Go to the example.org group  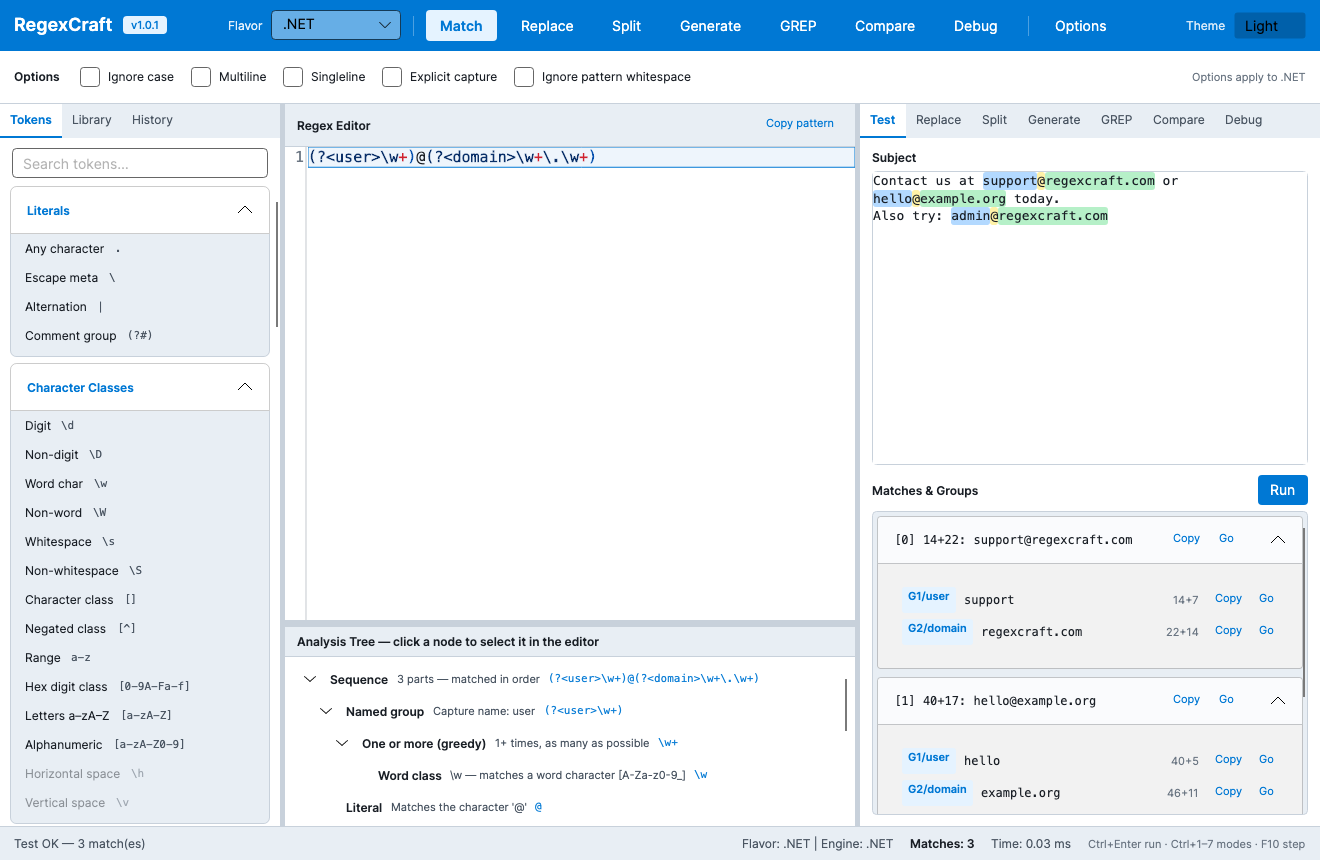pyautogui.click(x=1266, y=791)
